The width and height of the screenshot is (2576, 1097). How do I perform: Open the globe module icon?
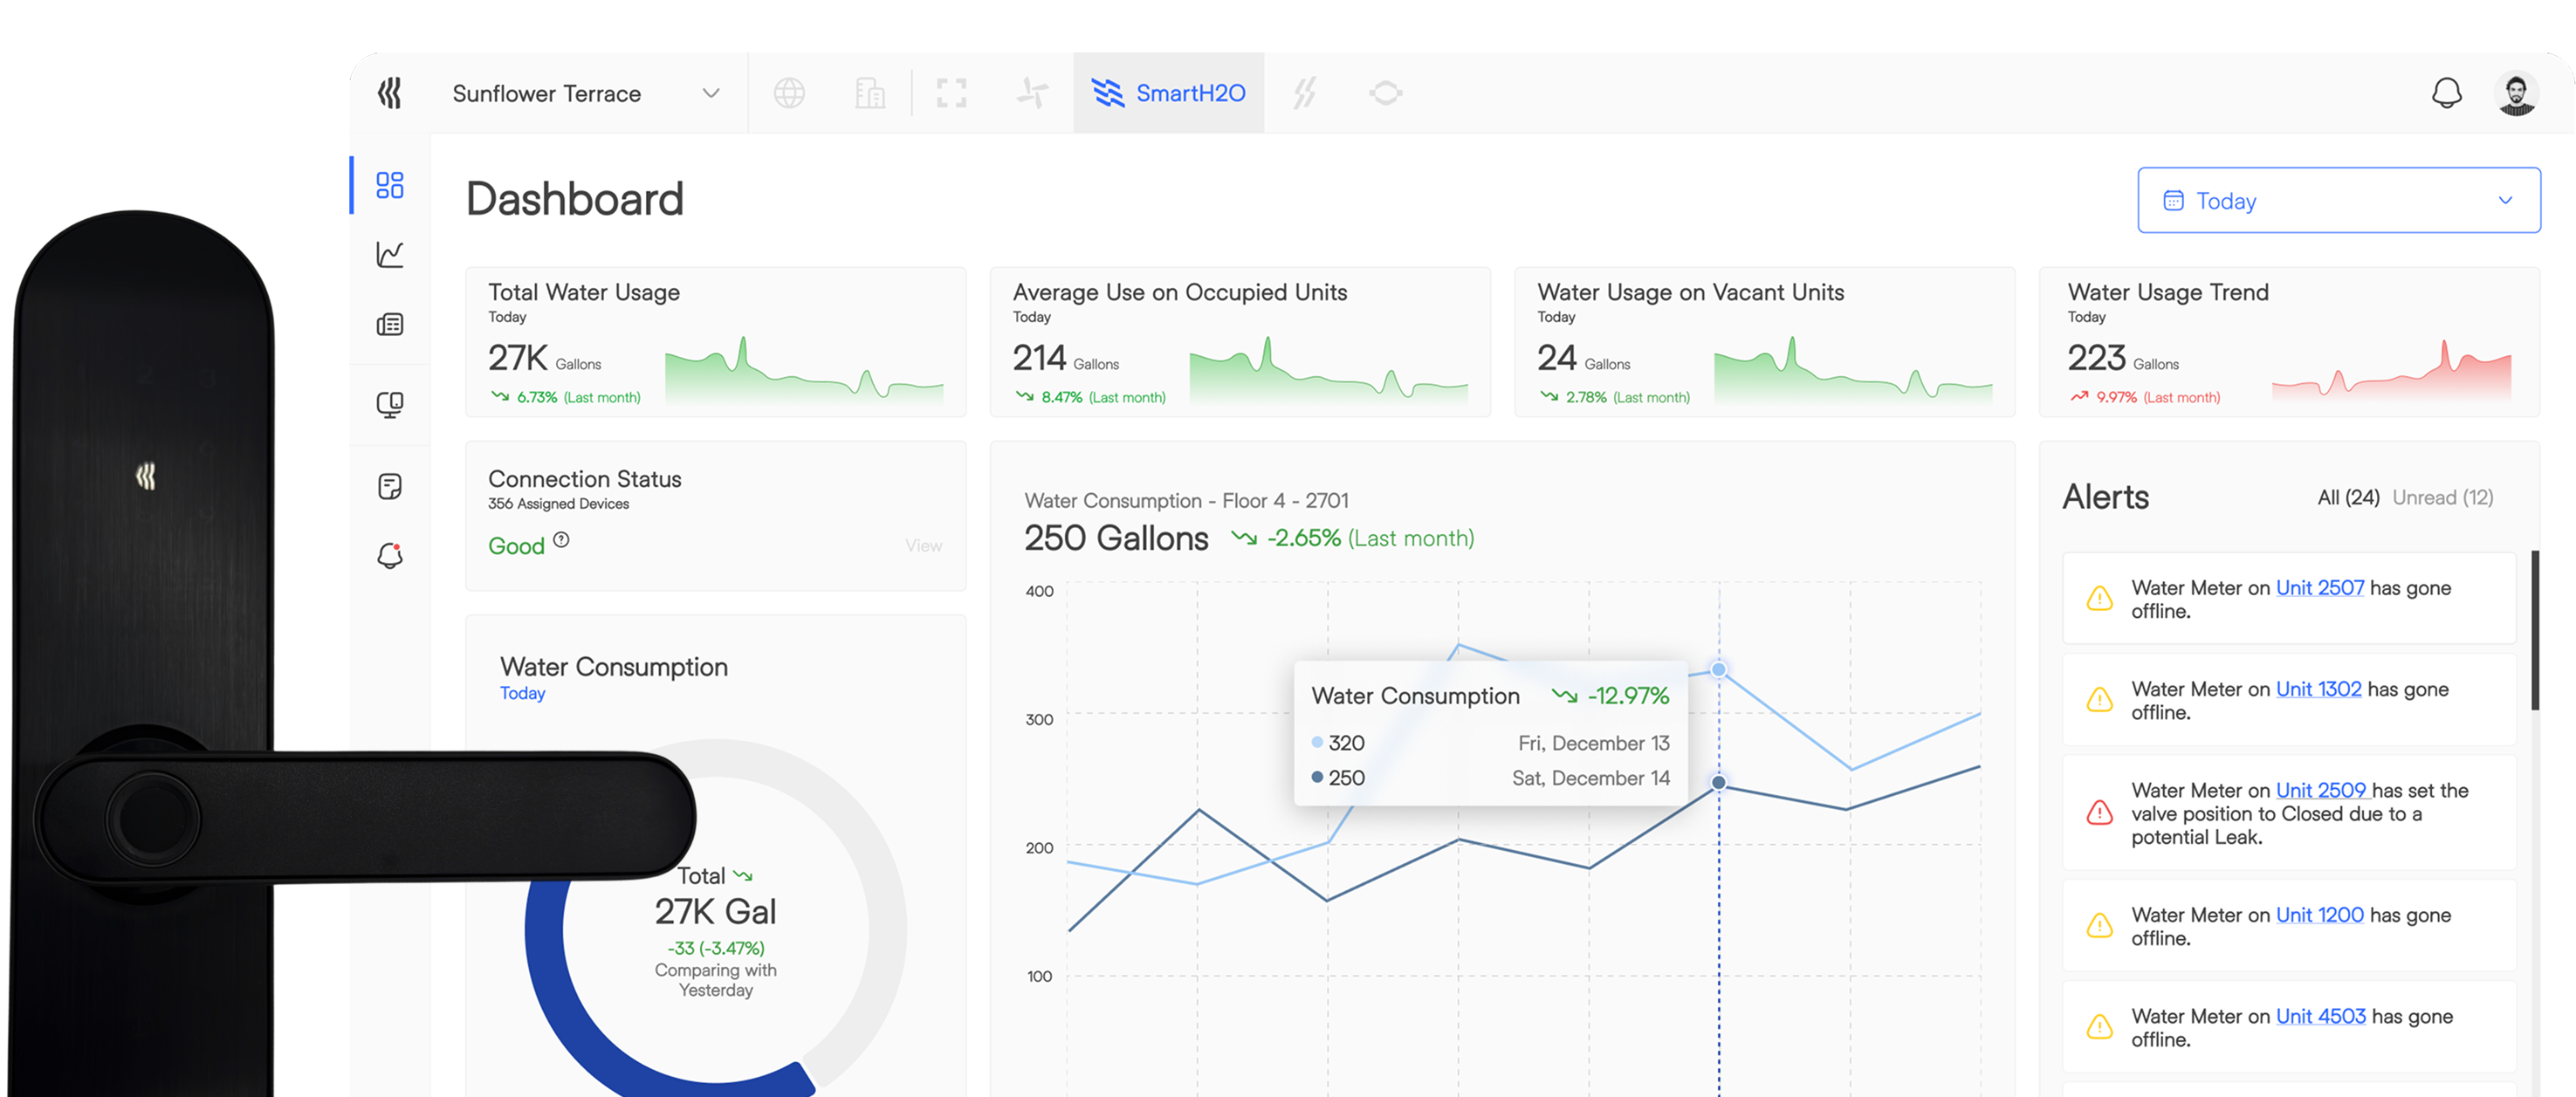coord(789,93)
